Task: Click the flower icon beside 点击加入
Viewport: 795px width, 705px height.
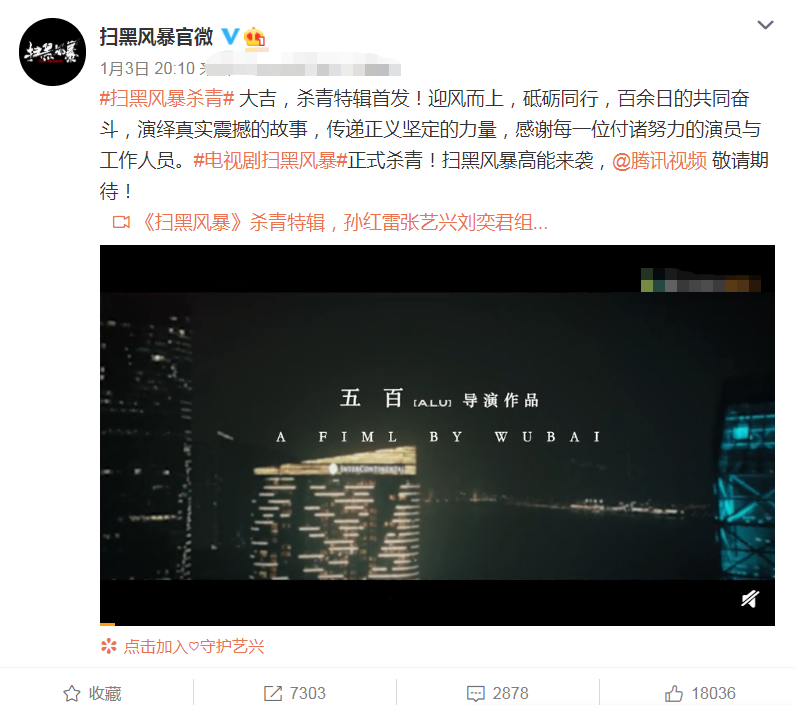Action: (x=109, y=646)
